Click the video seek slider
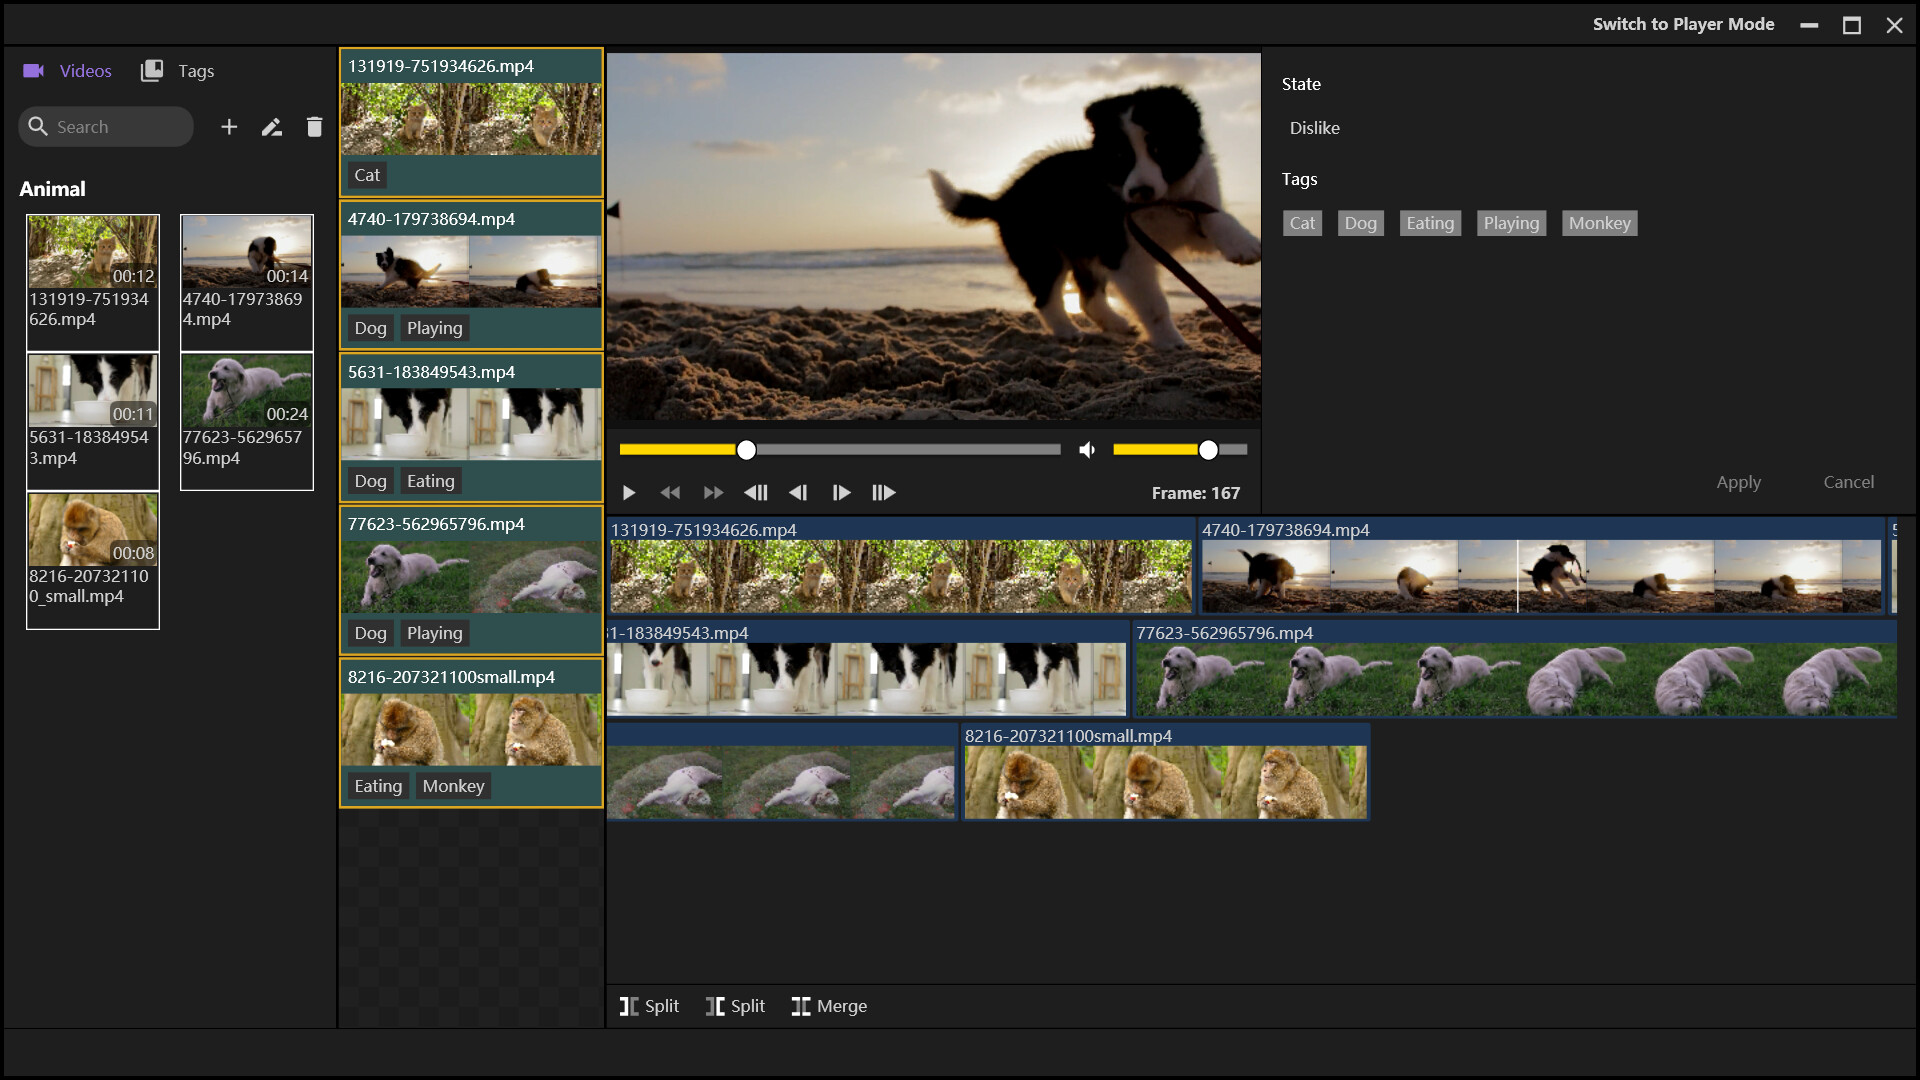 [x=840, y=450]
